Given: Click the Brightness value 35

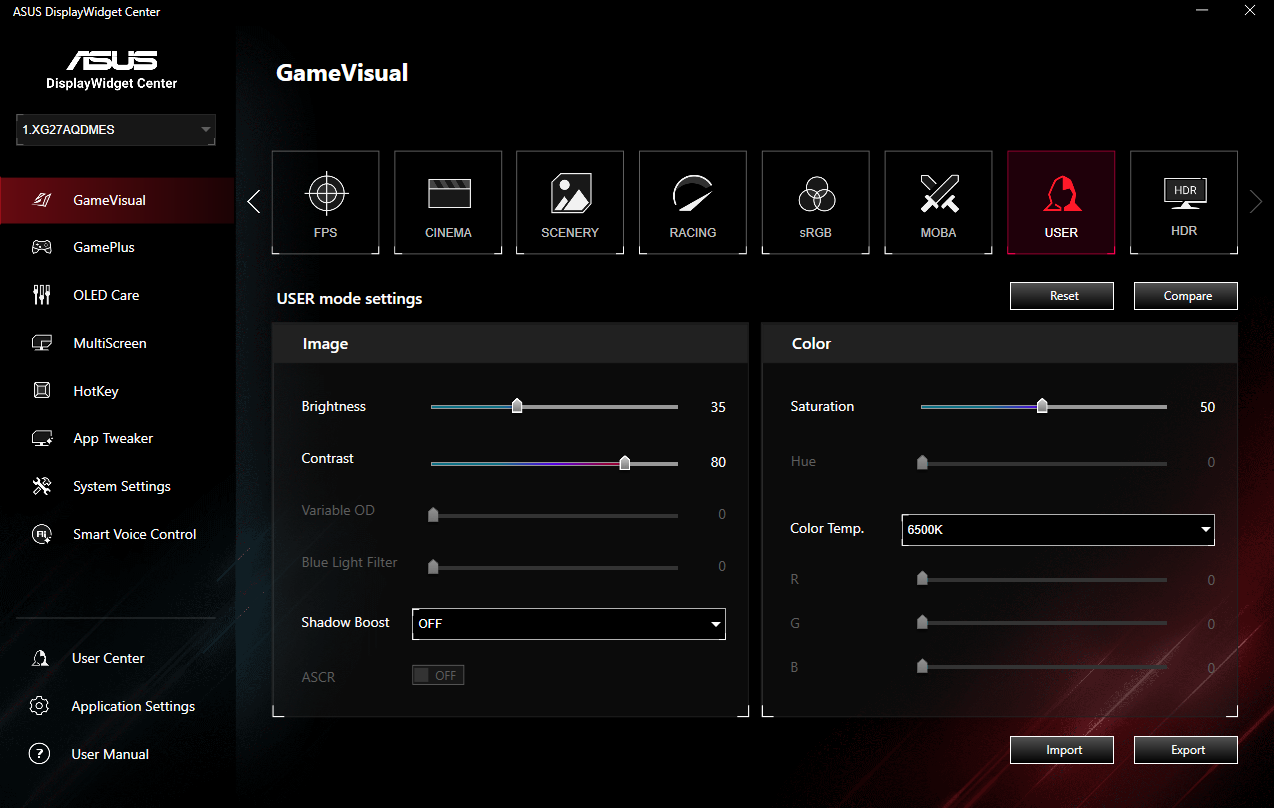Looking at the screenshot, I should [x=718, y=407].
